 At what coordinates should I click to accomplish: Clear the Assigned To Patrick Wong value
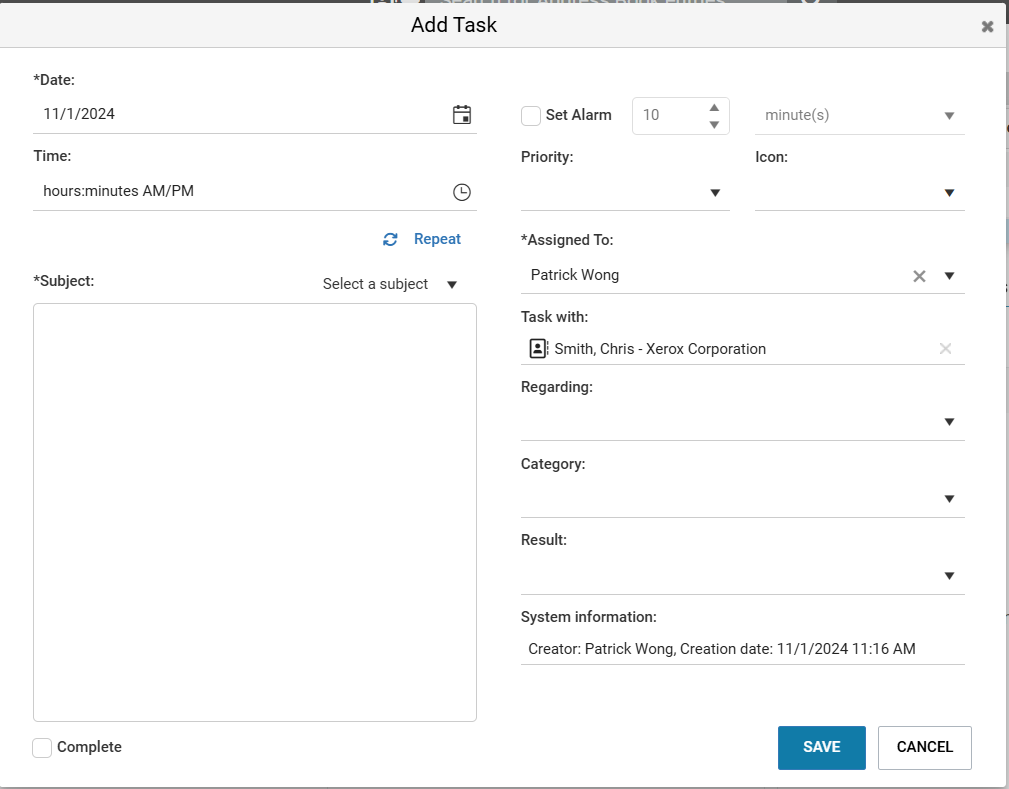(919, 276)
